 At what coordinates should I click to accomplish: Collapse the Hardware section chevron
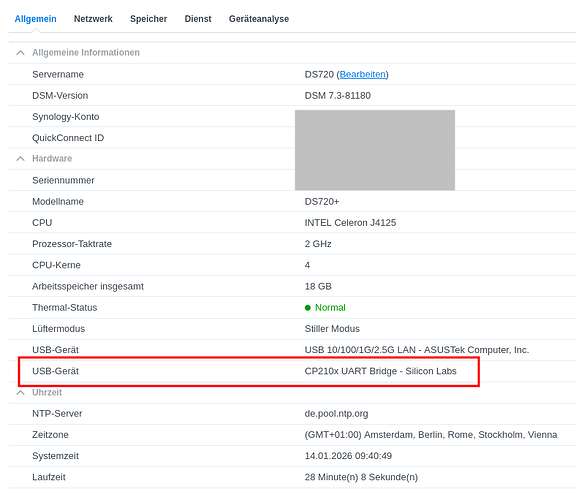21,159
